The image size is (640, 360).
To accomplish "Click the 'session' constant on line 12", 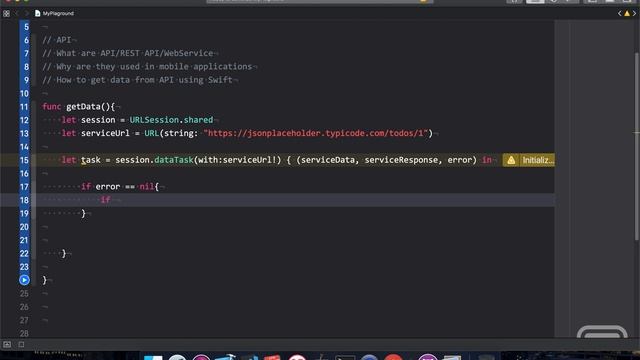I will (x=98, y=120).
